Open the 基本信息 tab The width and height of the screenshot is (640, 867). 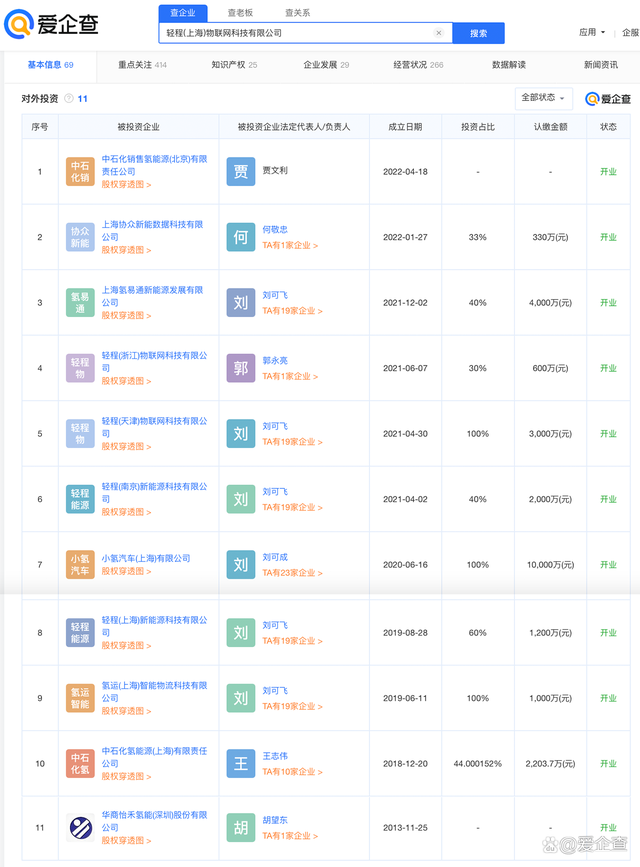coord(50,65)
